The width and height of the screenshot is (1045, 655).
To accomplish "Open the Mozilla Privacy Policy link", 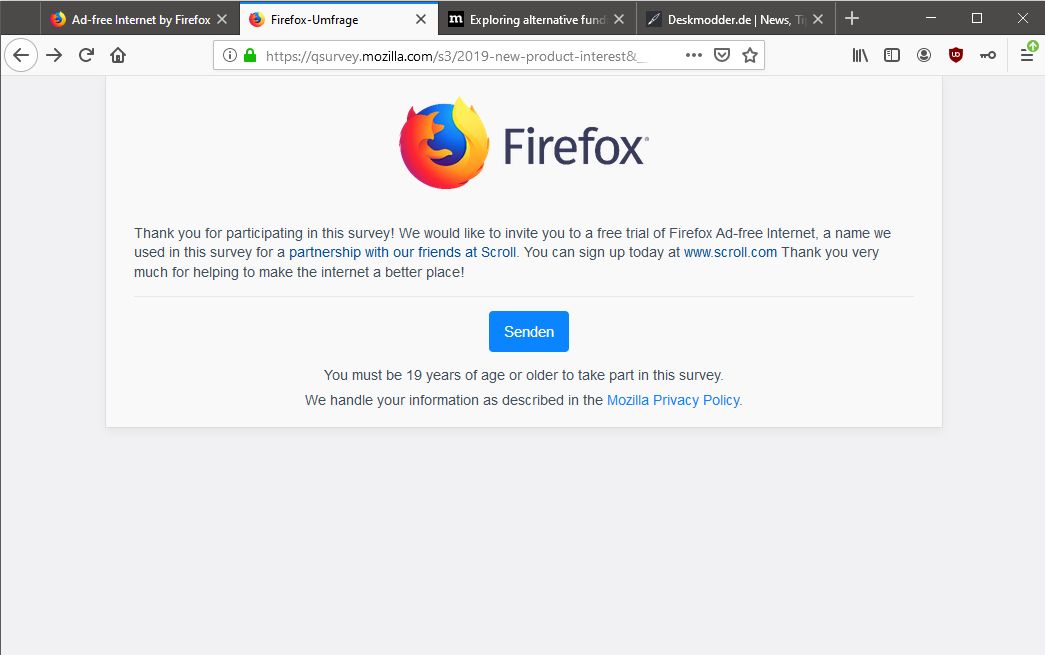I will 673,400.
